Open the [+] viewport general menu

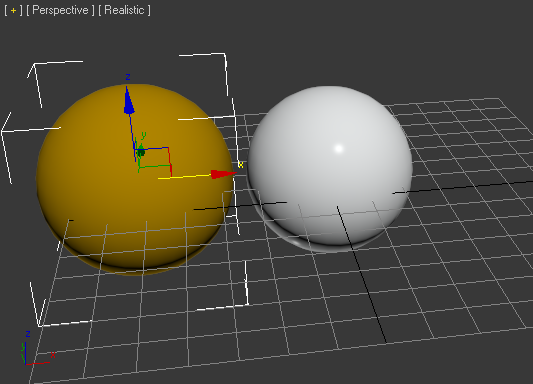click(x=13, y=10)
